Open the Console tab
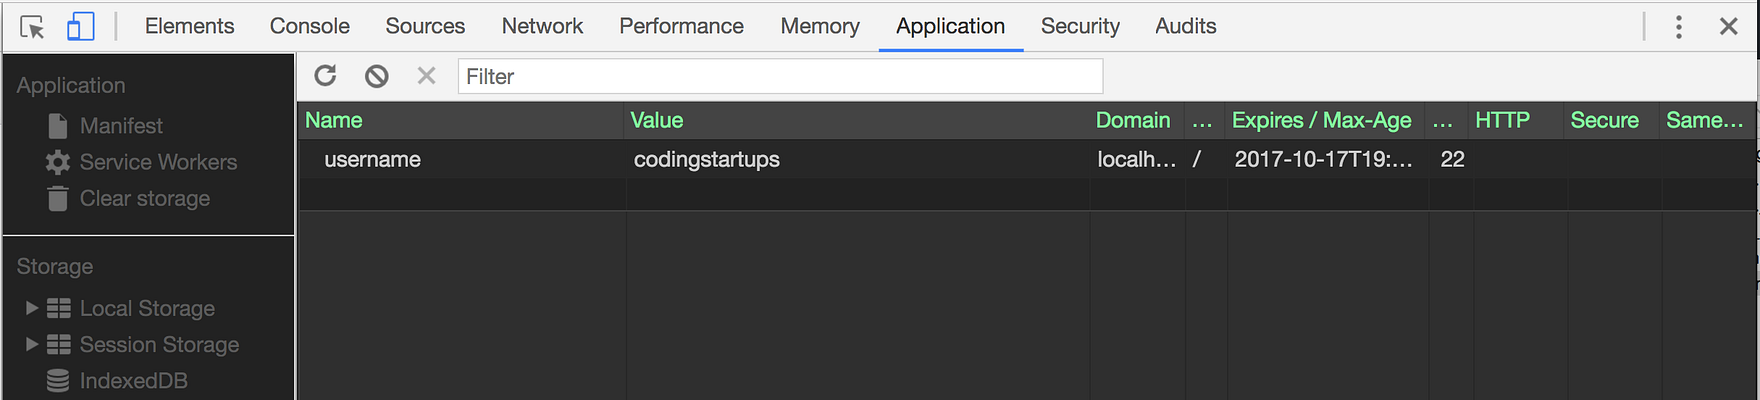The width and height of the screenshot is (1760, 400). [309, 27]
